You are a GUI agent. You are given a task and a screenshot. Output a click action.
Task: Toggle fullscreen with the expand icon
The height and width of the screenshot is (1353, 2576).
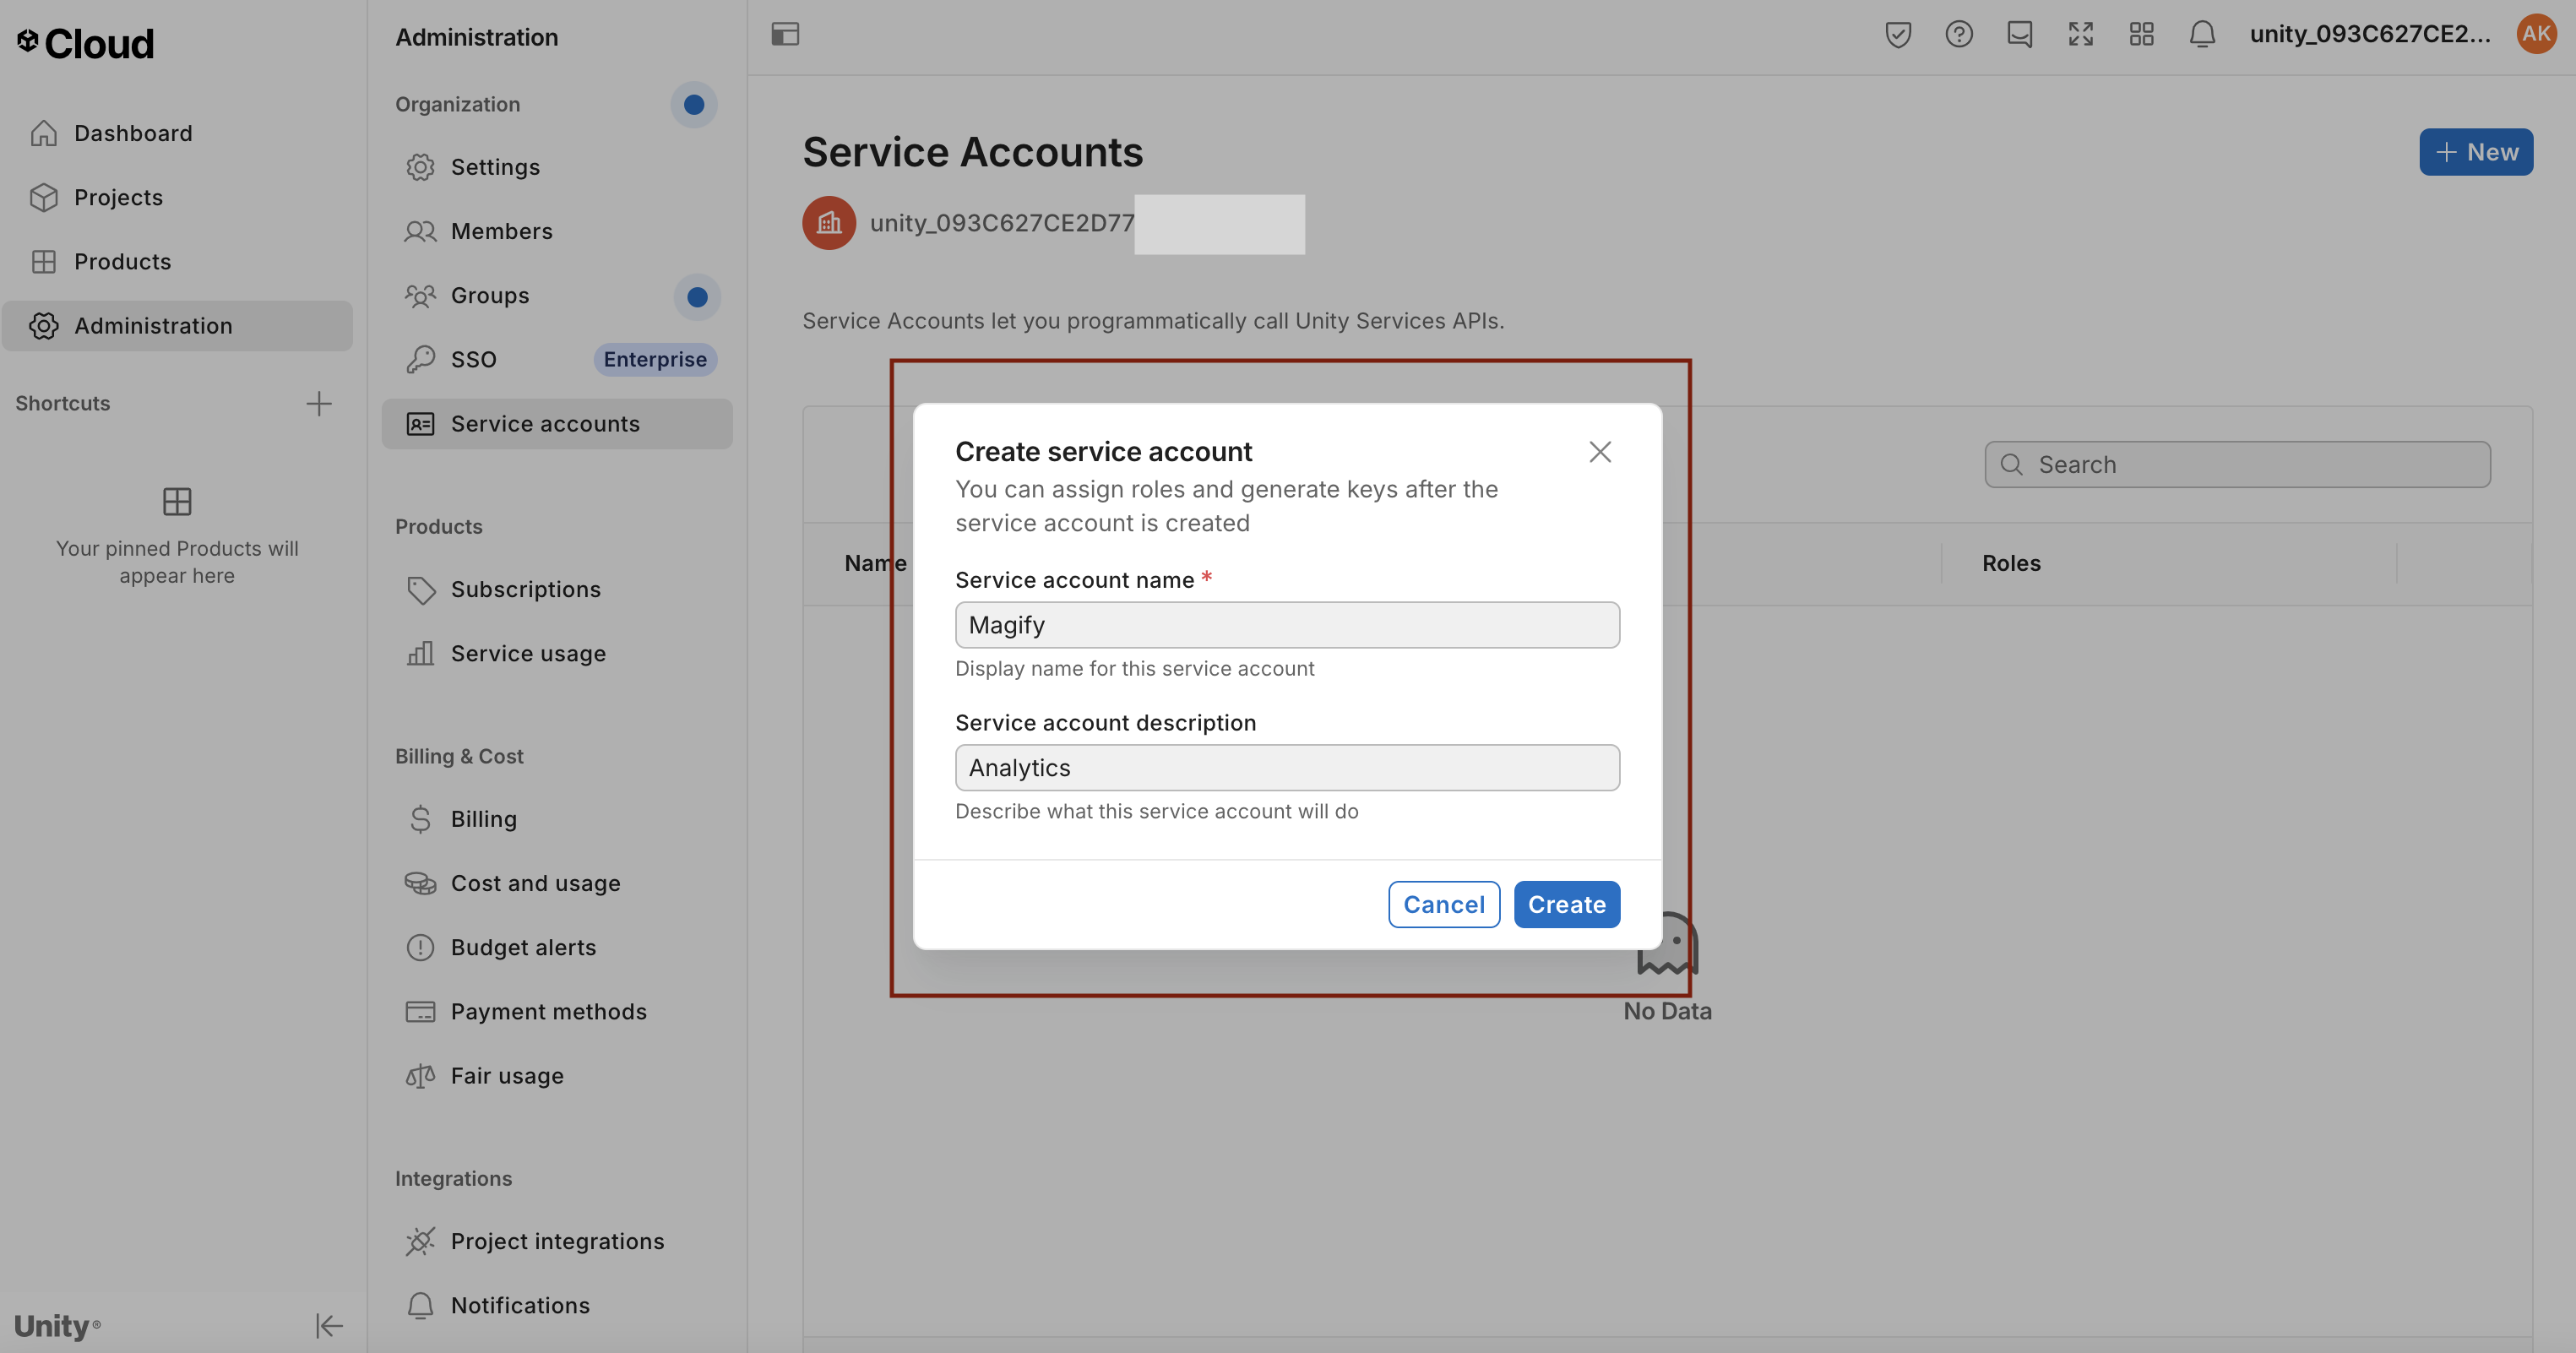(x=2081, y=34)
